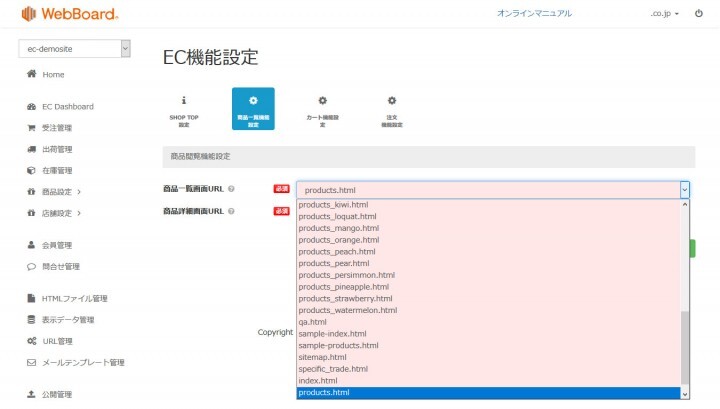720x409 pixels.
Task: Click the Home house icon
Action: pyautogui.click(x=31, y=74)
